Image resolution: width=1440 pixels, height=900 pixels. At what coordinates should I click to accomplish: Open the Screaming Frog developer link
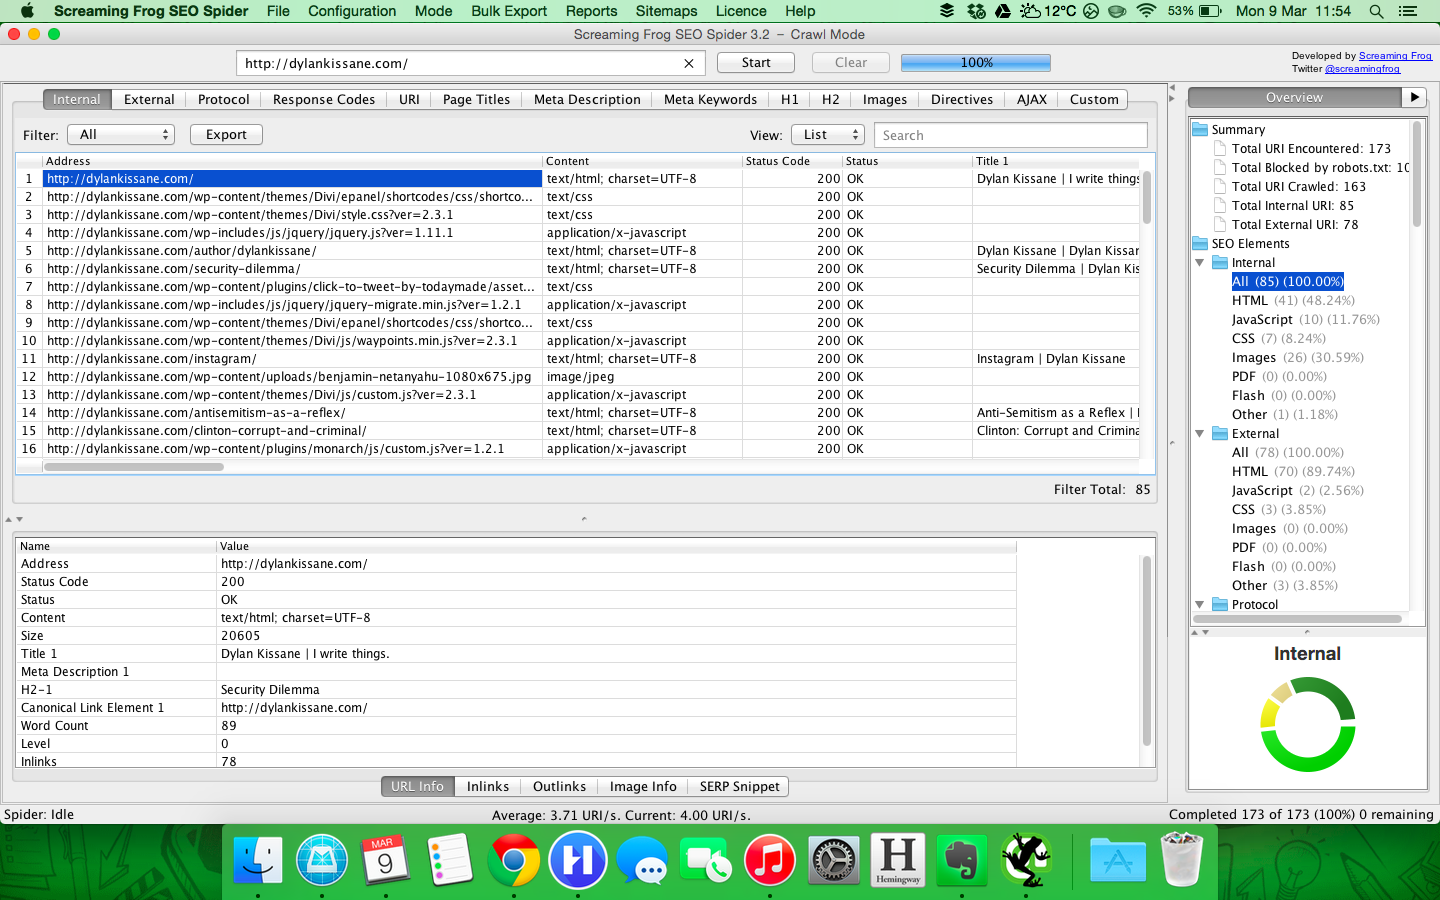click(1395, 56)
